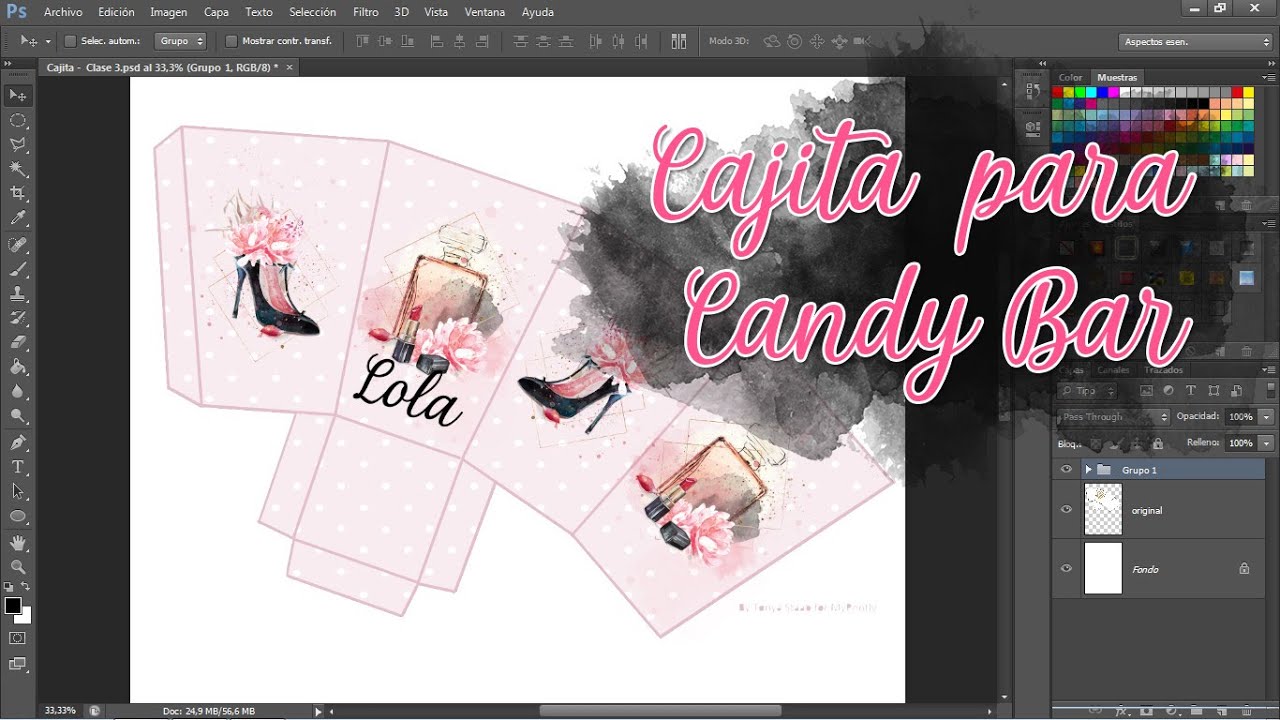1280x720 pixels.
Task: Select the Ellipse shape tool
Action: pyautogui.click(x=18, y=516)
